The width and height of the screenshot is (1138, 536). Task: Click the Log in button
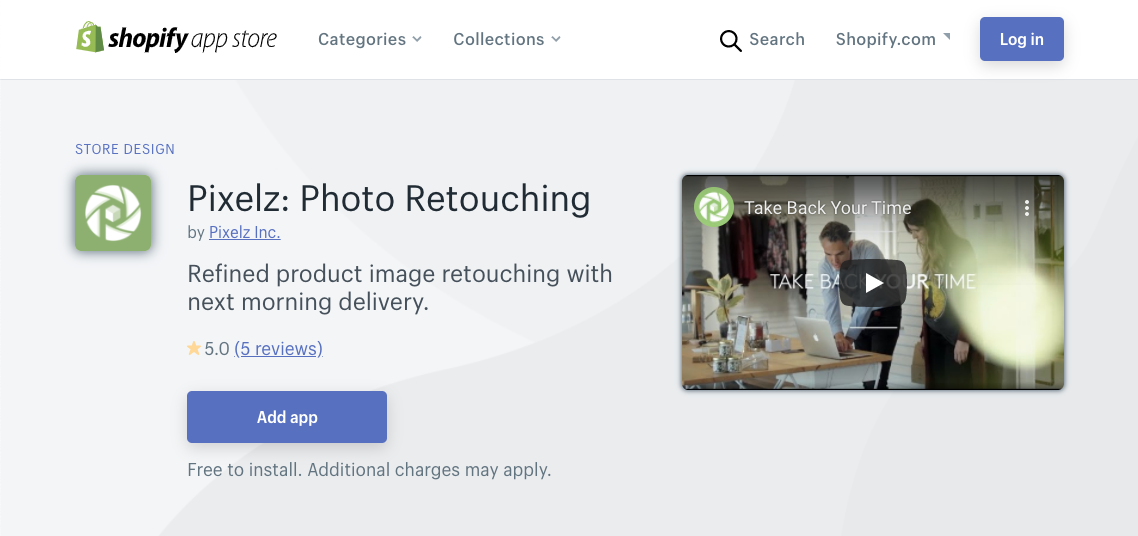click(1021, 39)
